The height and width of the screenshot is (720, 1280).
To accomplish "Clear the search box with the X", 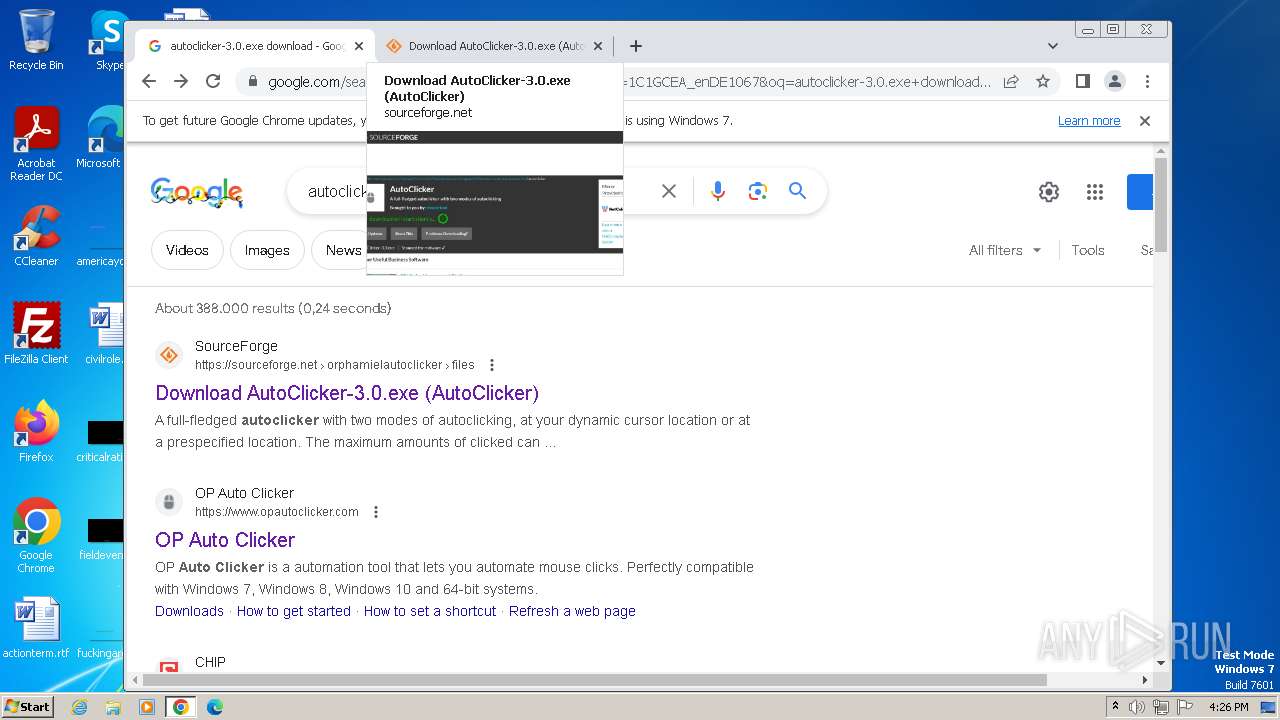I will (669, 191).
